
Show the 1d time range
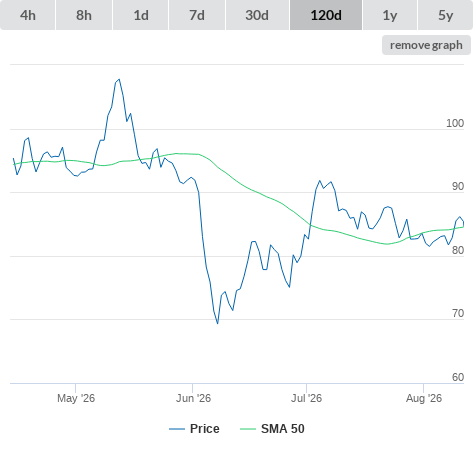click(141, 15)
